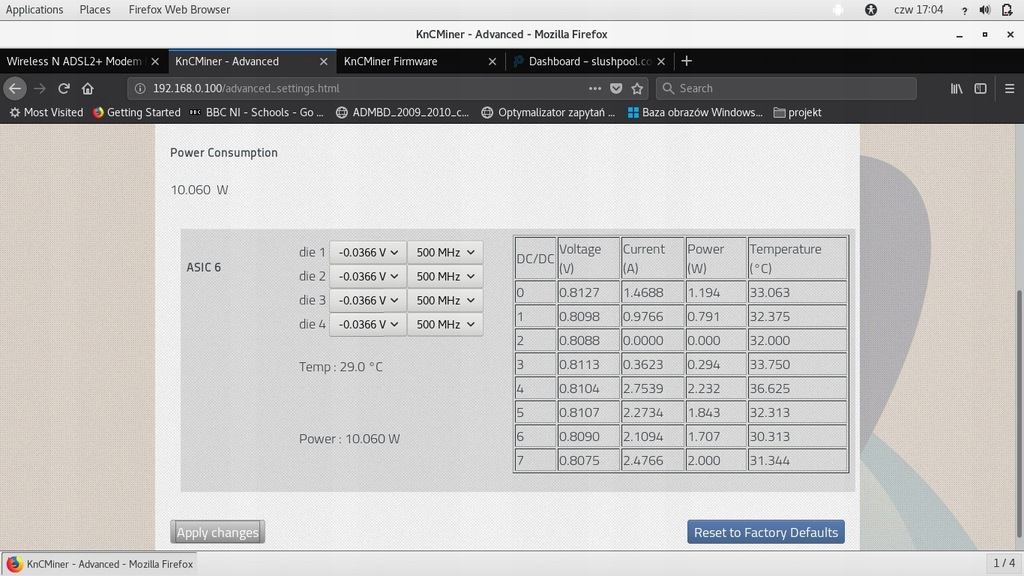
Task: Click the question mark network status icon
Action: click(964, 10)
